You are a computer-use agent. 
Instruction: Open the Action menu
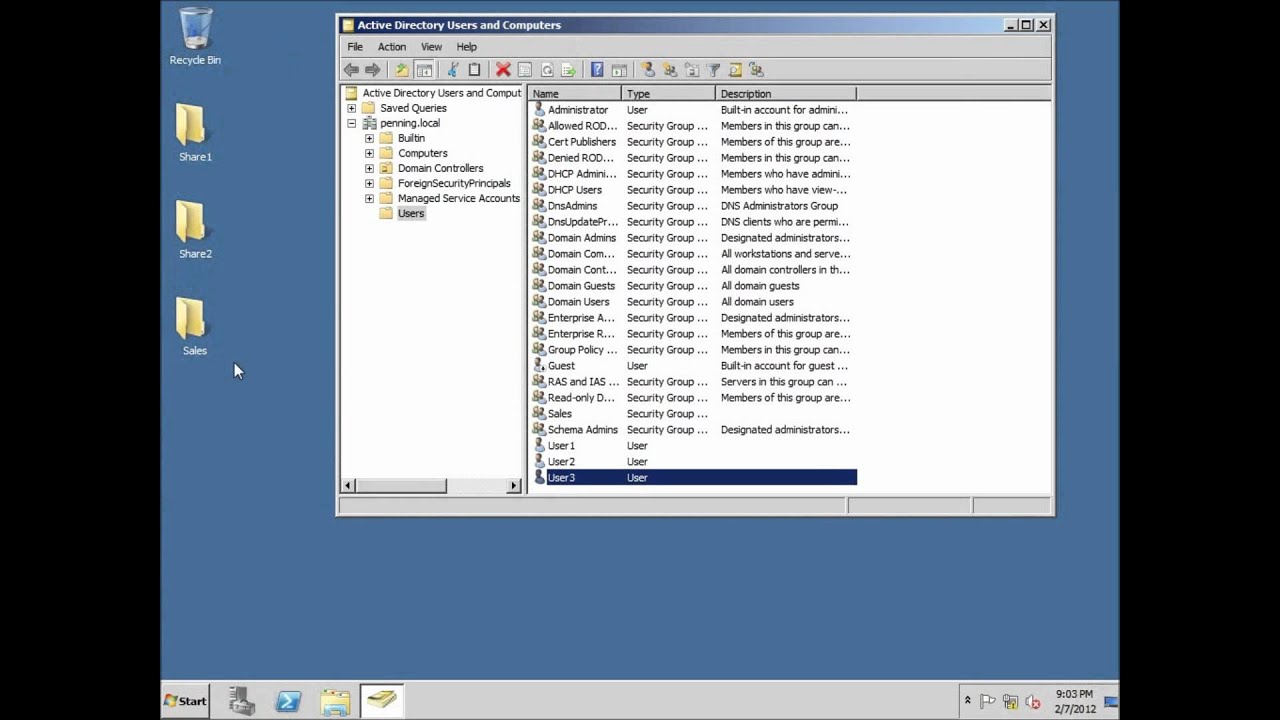point(392,47)
